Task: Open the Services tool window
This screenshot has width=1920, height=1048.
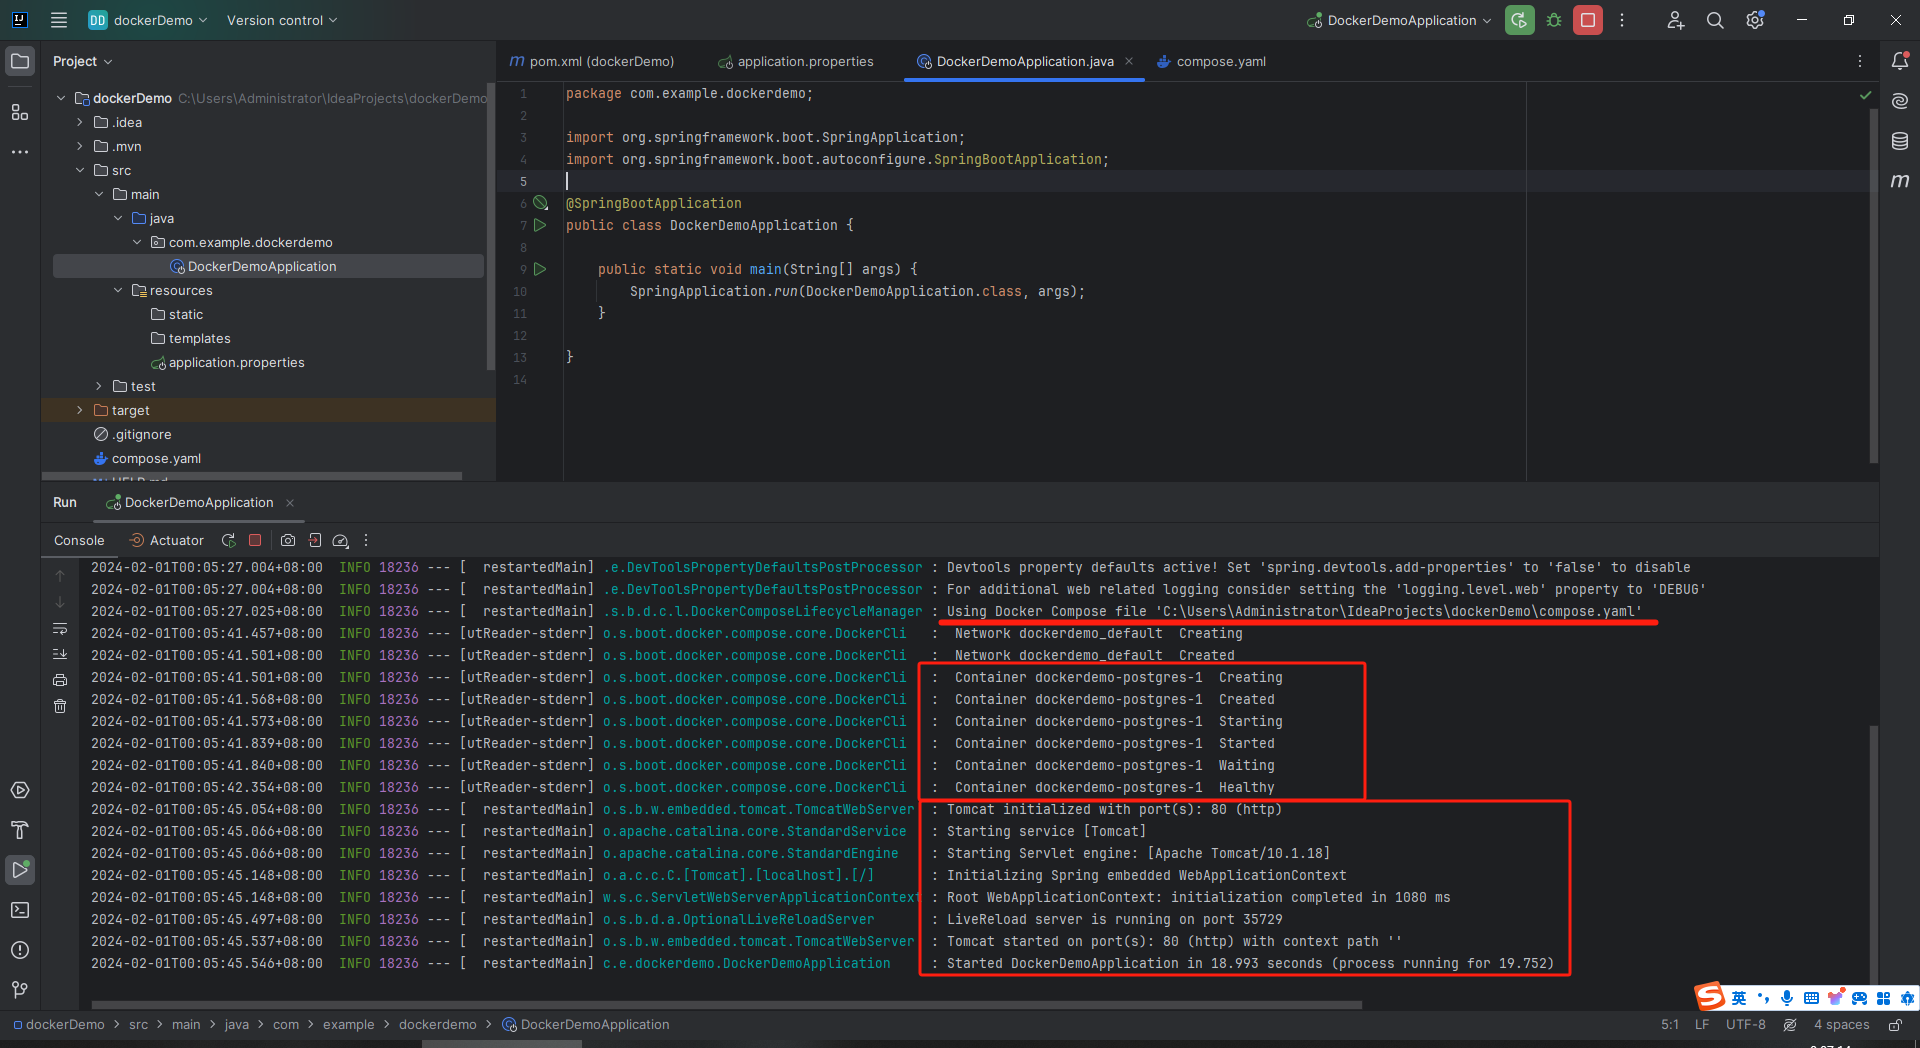Action: 20,790
